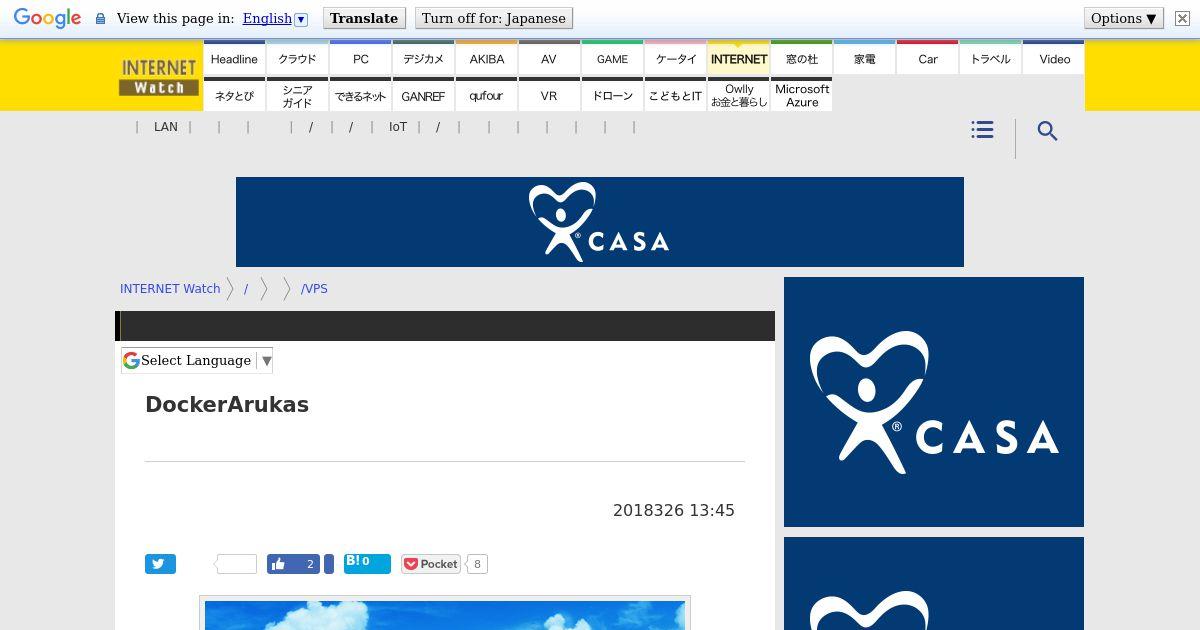
Task: Click the second CASA sidebar ad below
Action: coord(934,584)
